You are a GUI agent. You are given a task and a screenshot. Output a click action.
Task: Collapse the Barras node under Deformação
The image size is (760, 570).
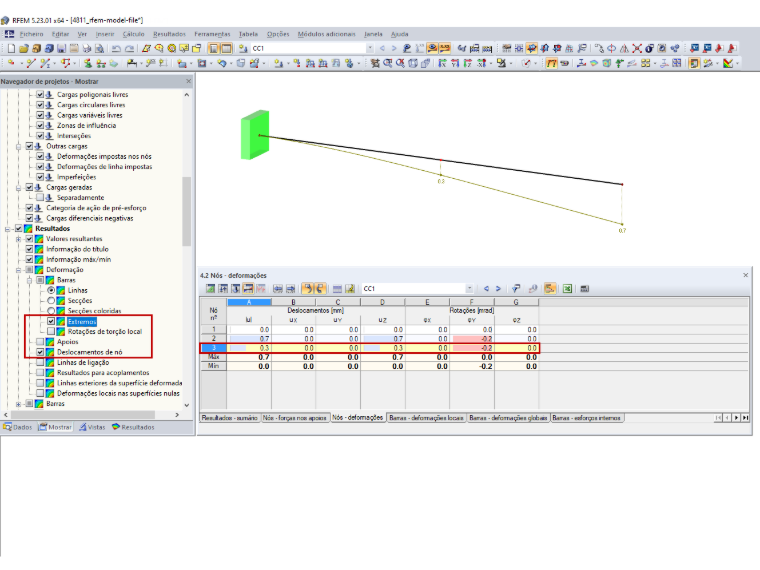[x=29, y=280]
